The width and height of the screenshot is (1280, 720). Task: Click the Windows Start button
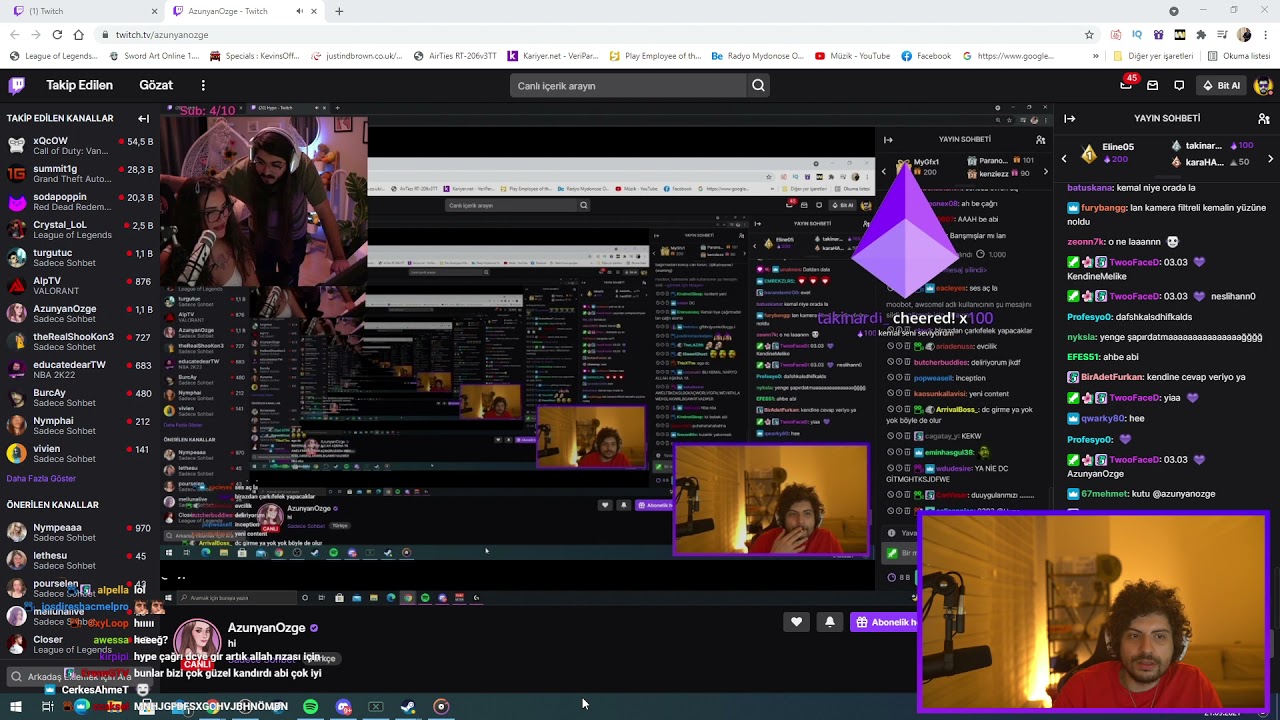coord(15,707)
